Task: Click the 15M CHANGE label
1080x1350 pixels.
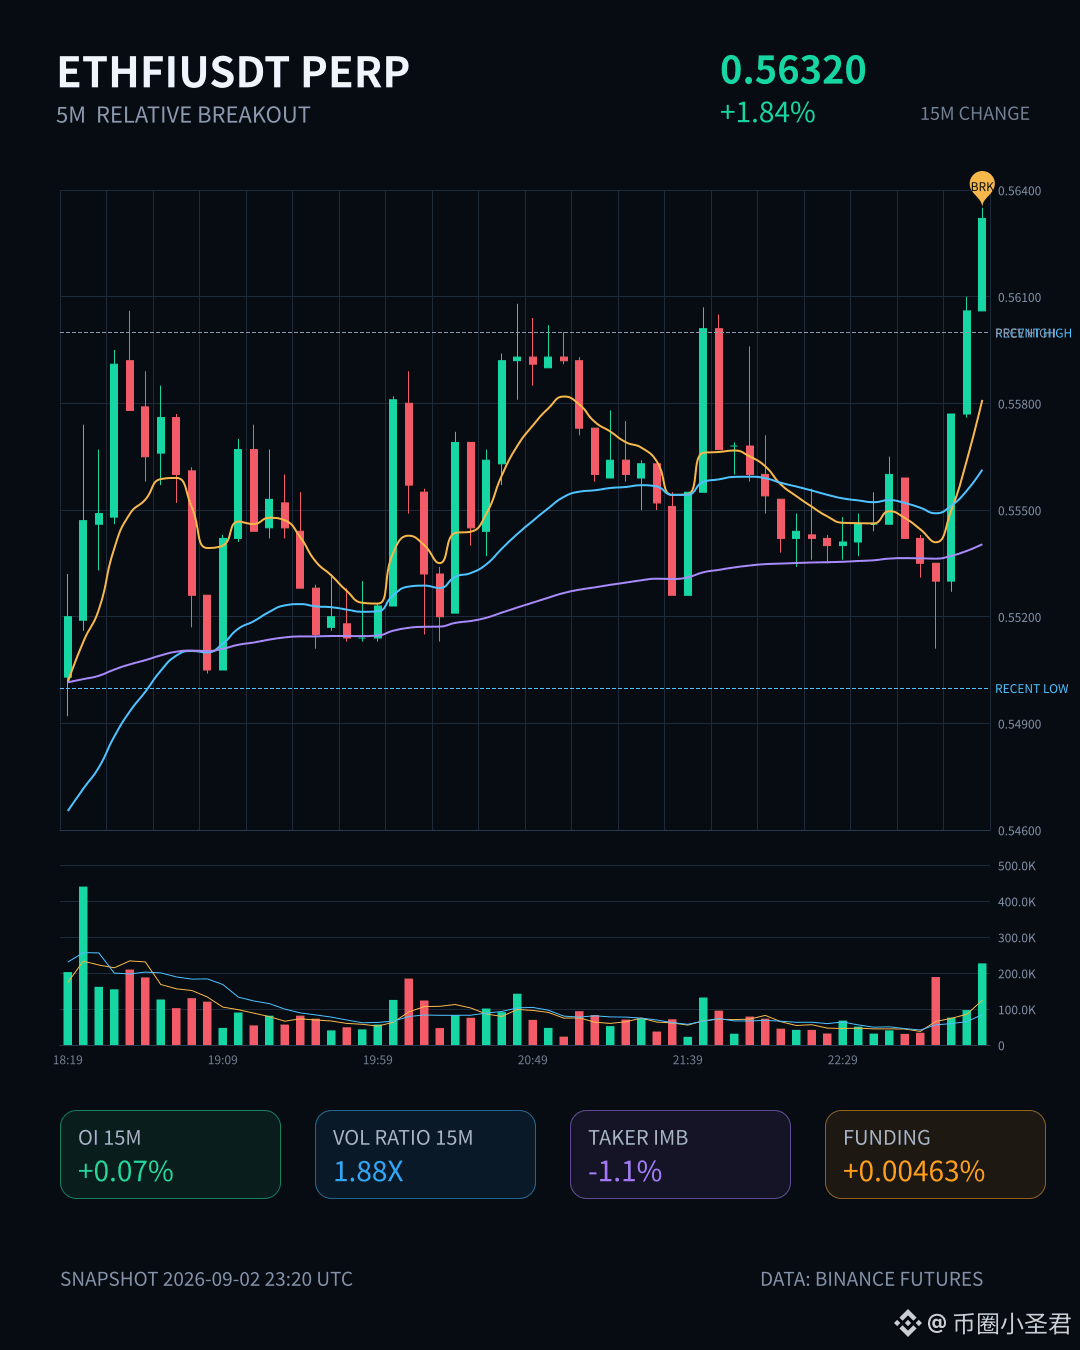Action: click(975, 114)
